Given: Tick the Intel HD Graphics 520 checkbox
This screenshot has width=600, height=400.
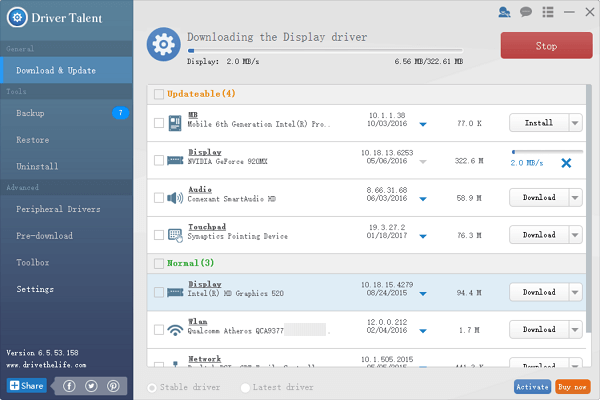Looking at the screenshot, I should click(x=159, y=292).
